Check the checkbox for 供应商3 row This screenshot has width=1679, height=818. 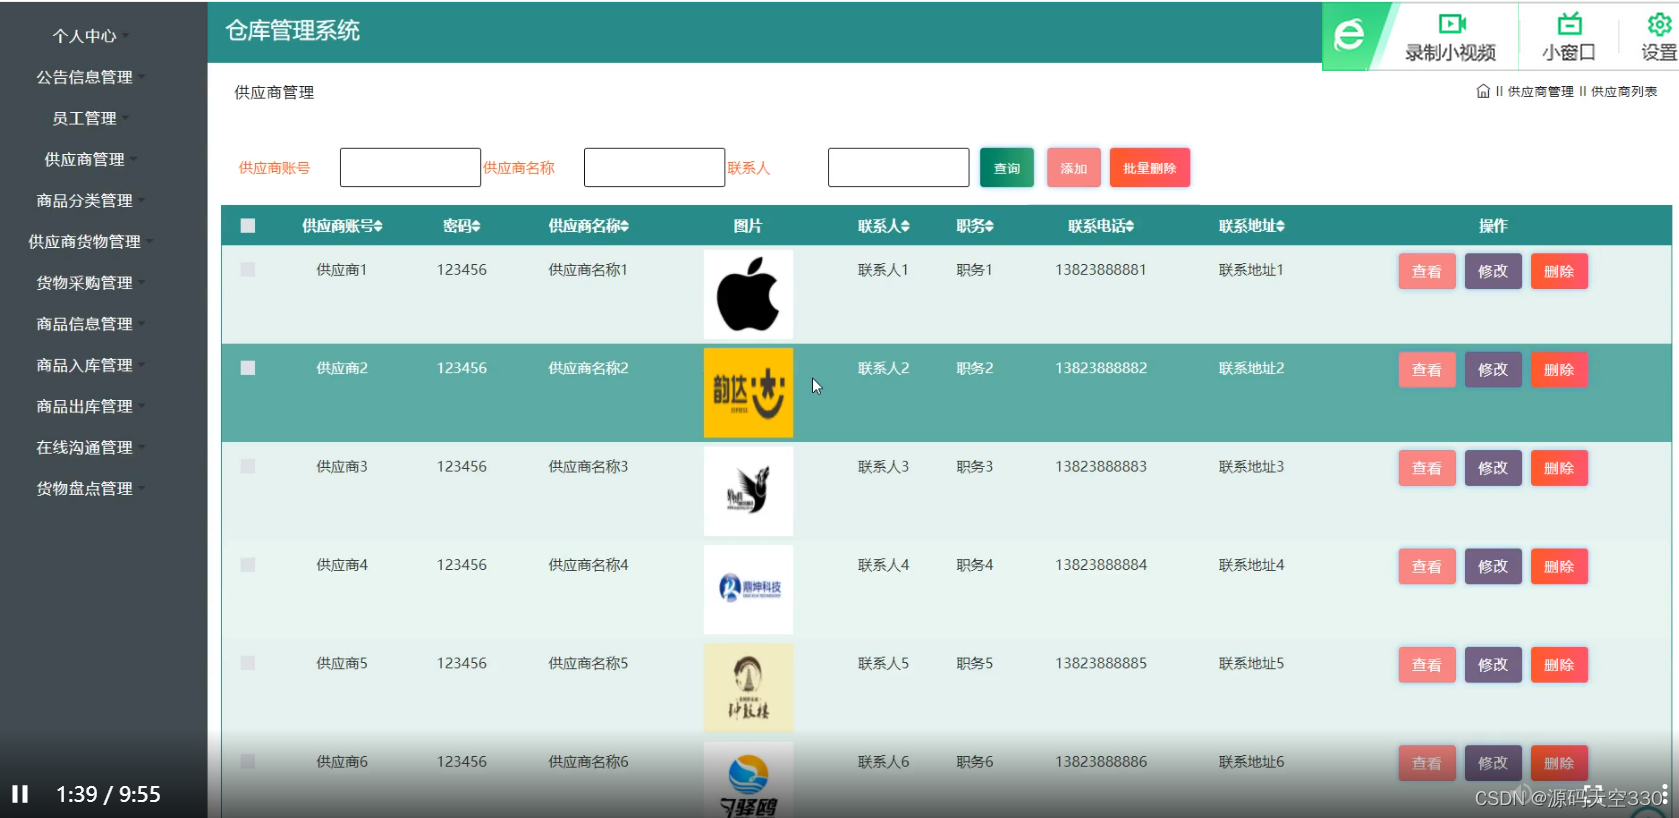248,466
